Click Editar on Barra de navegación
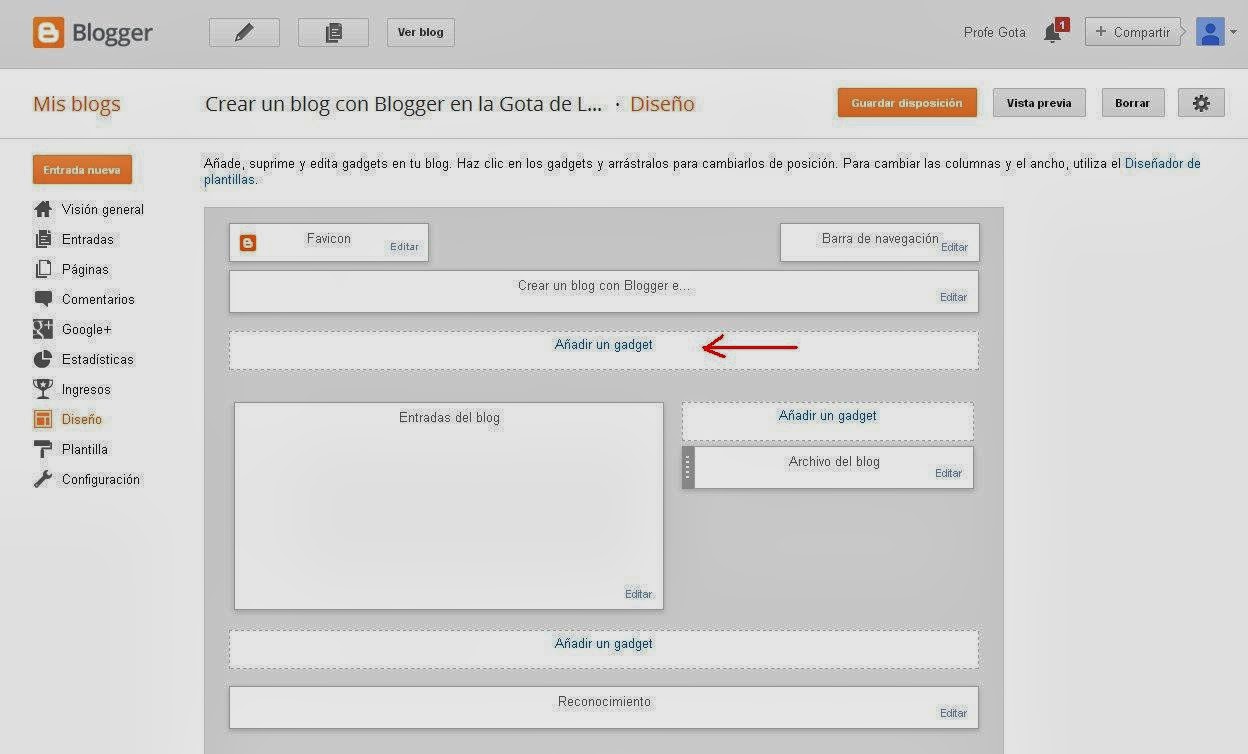1248x754 pixels. click(x=954, y=247)
